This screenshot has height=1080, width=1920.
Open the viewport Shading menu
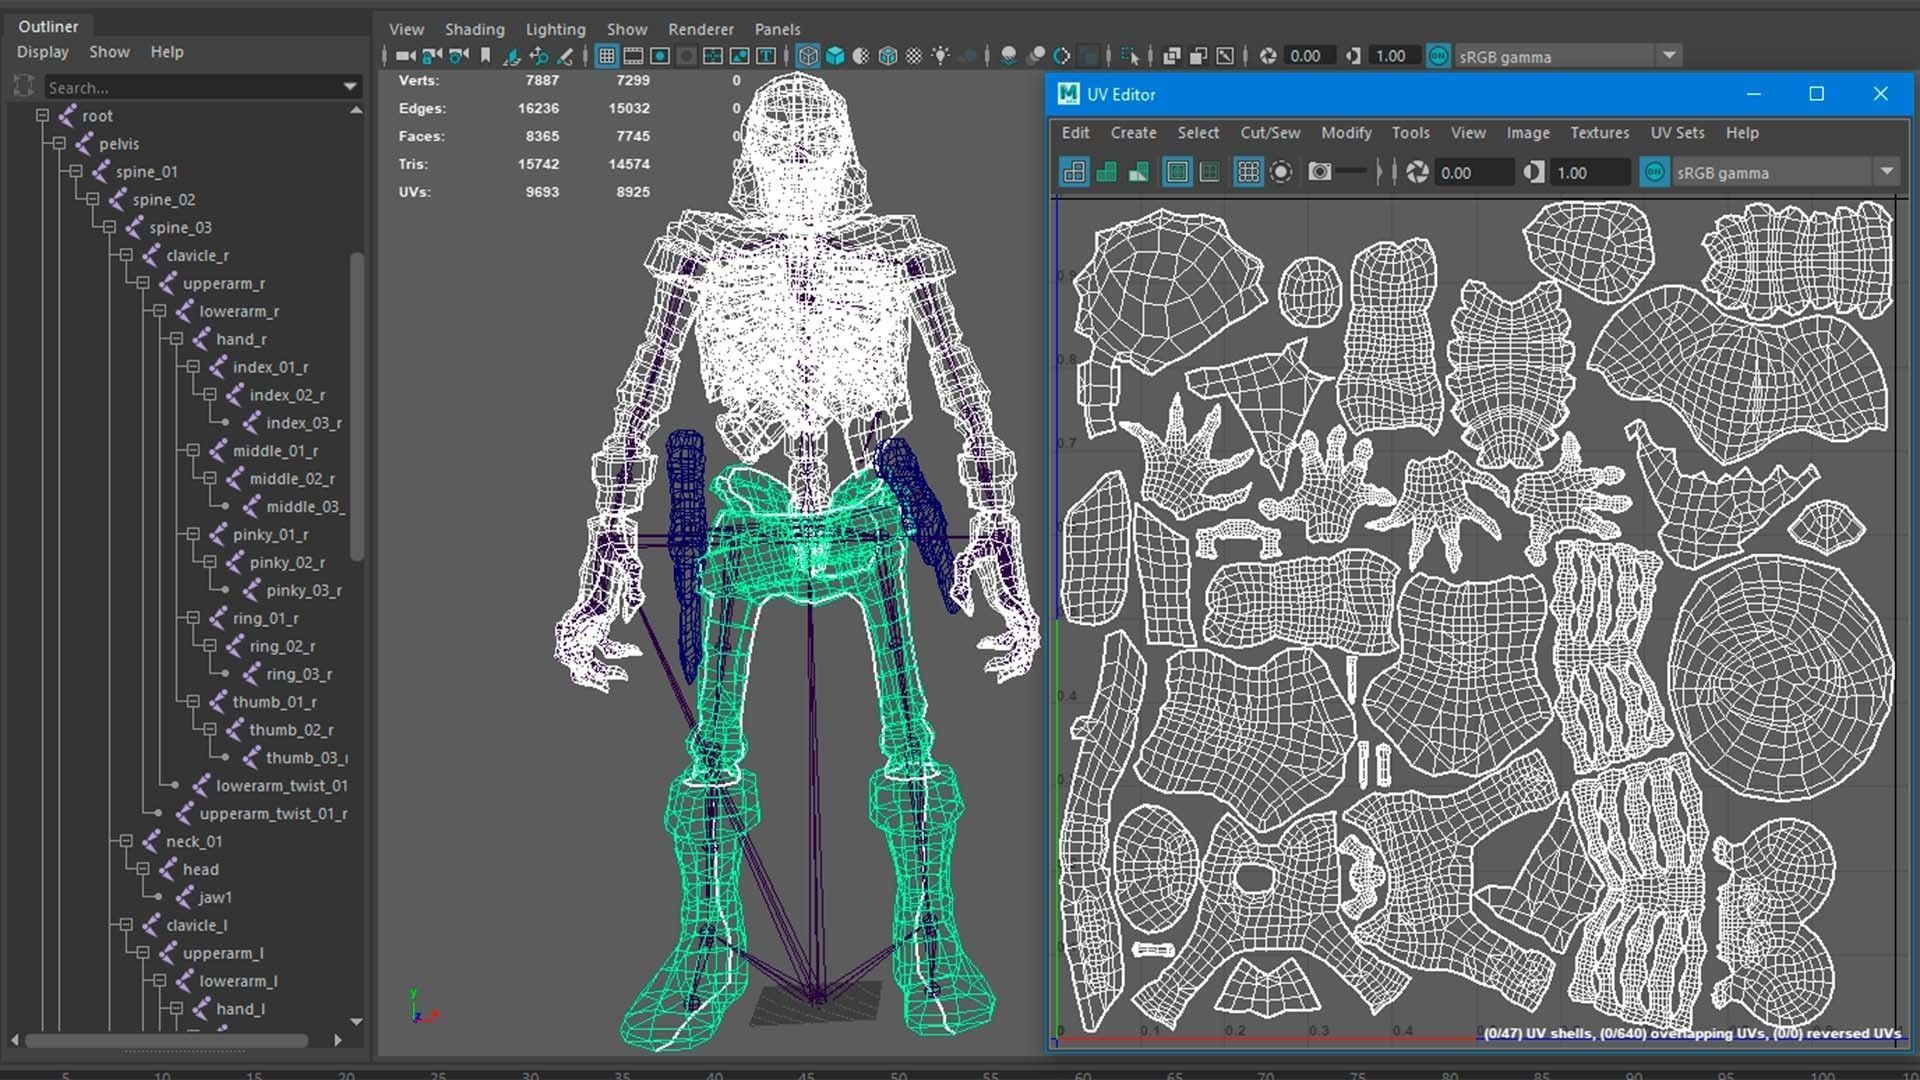(474, 29)
